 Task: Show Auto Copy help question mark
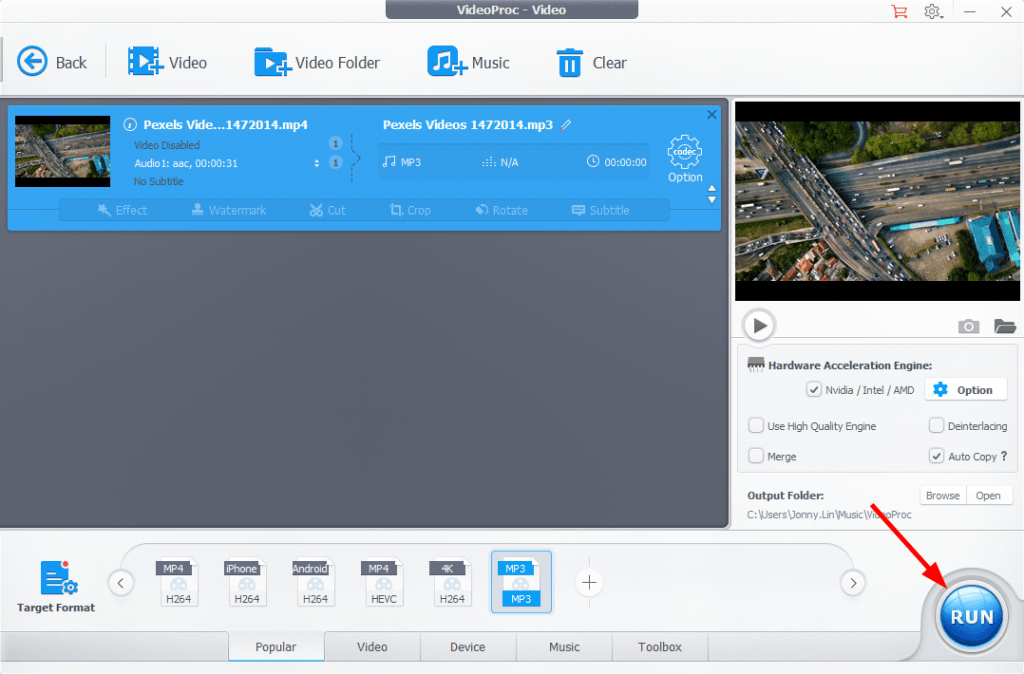(1004, 456)
